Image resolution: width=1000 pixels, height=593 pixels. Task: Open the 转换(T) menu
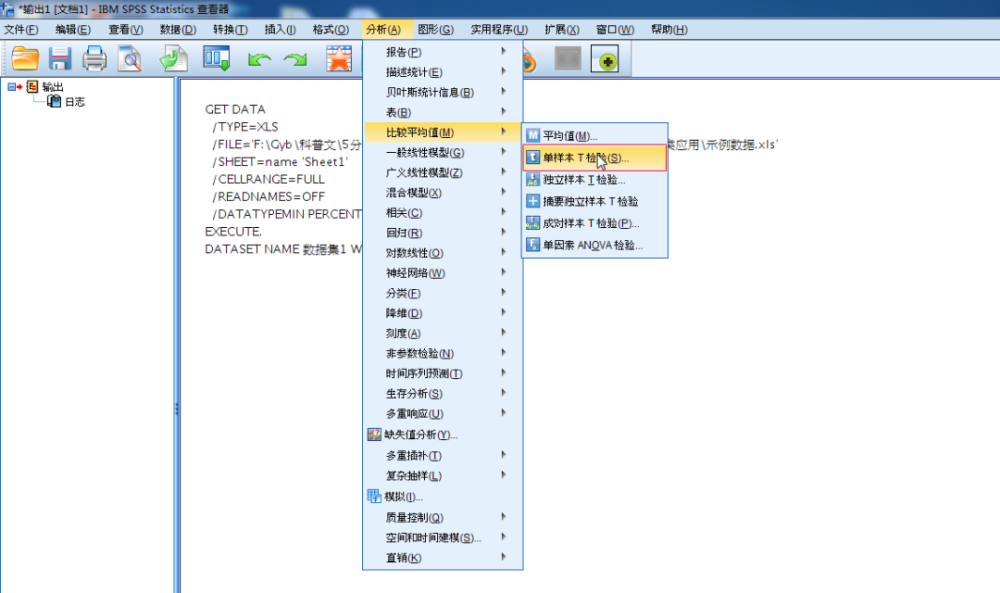click(230, 29)
